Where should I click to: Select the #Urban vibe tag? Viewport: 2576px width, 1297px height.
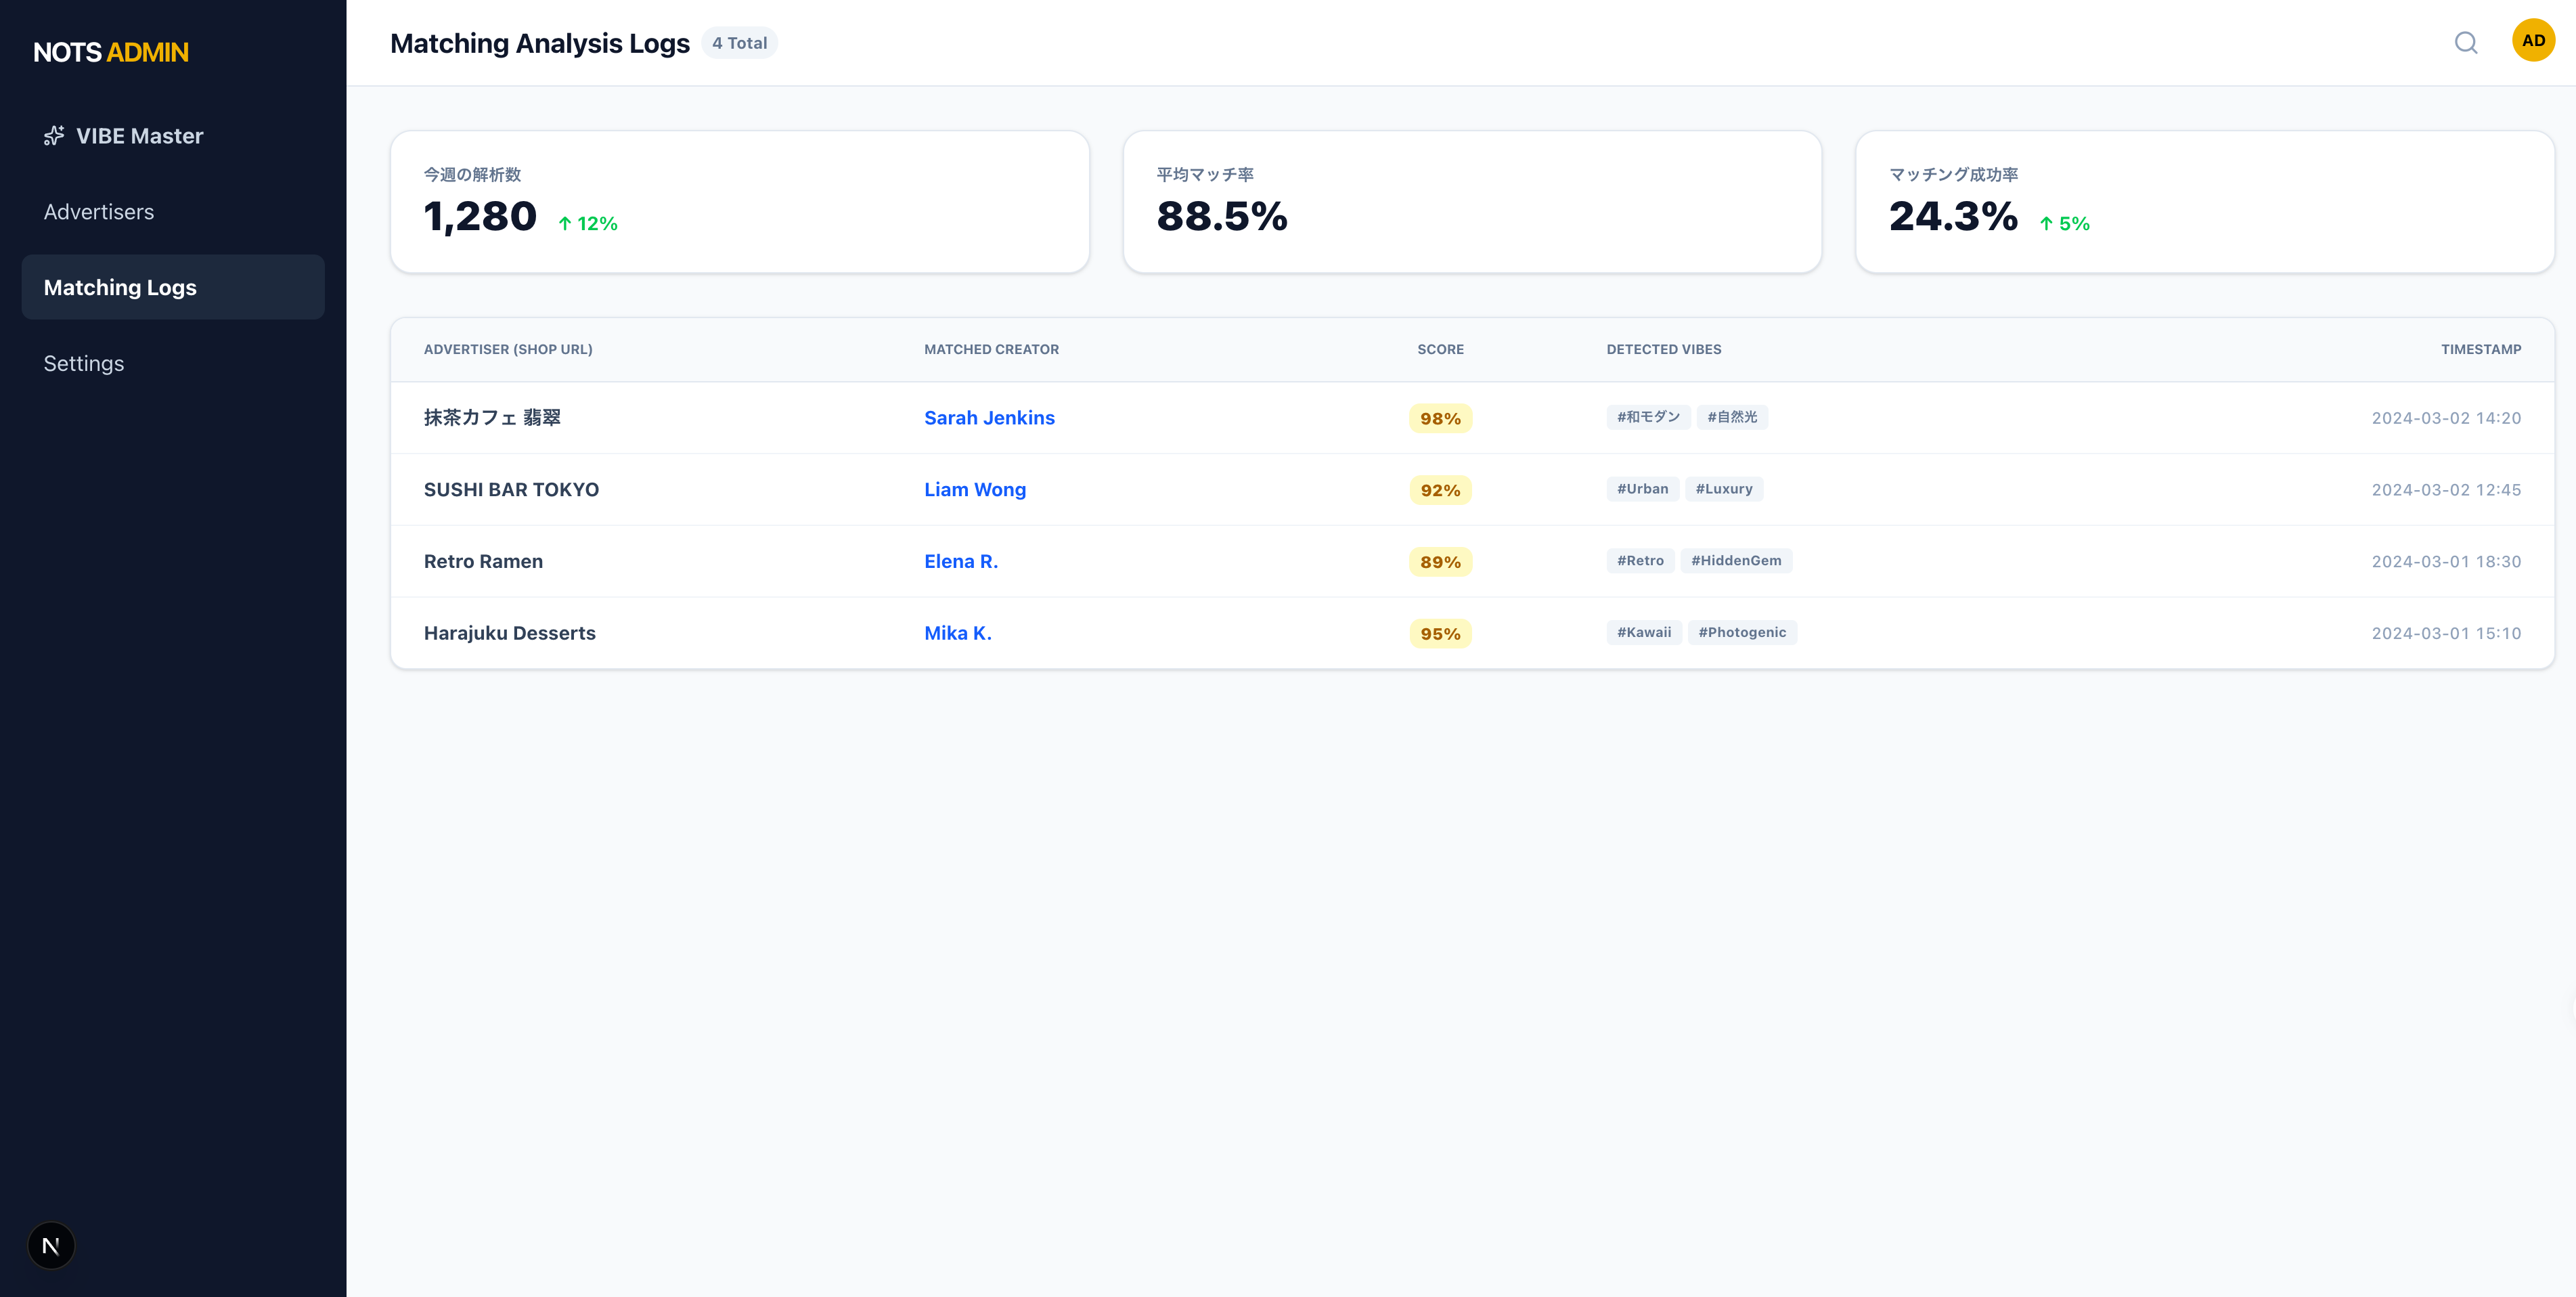coord(1642,488)
